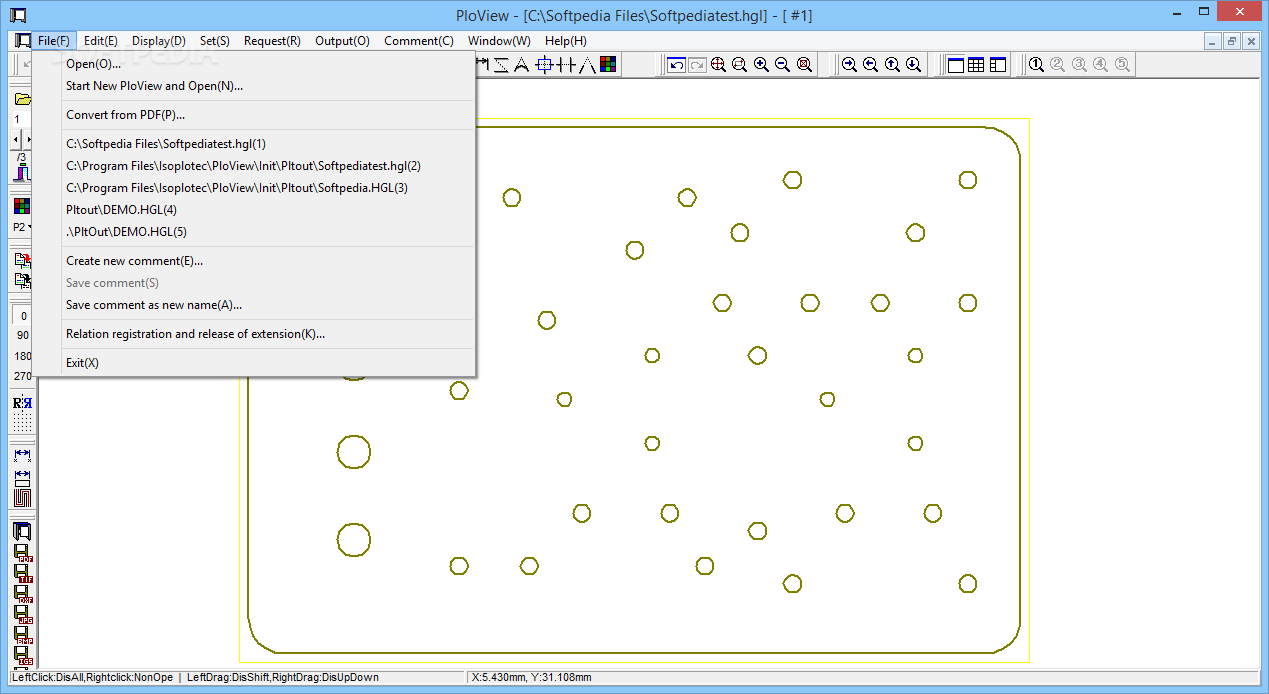Open the Display(D) menu
1269x694 pixels.
pos(159,41)
